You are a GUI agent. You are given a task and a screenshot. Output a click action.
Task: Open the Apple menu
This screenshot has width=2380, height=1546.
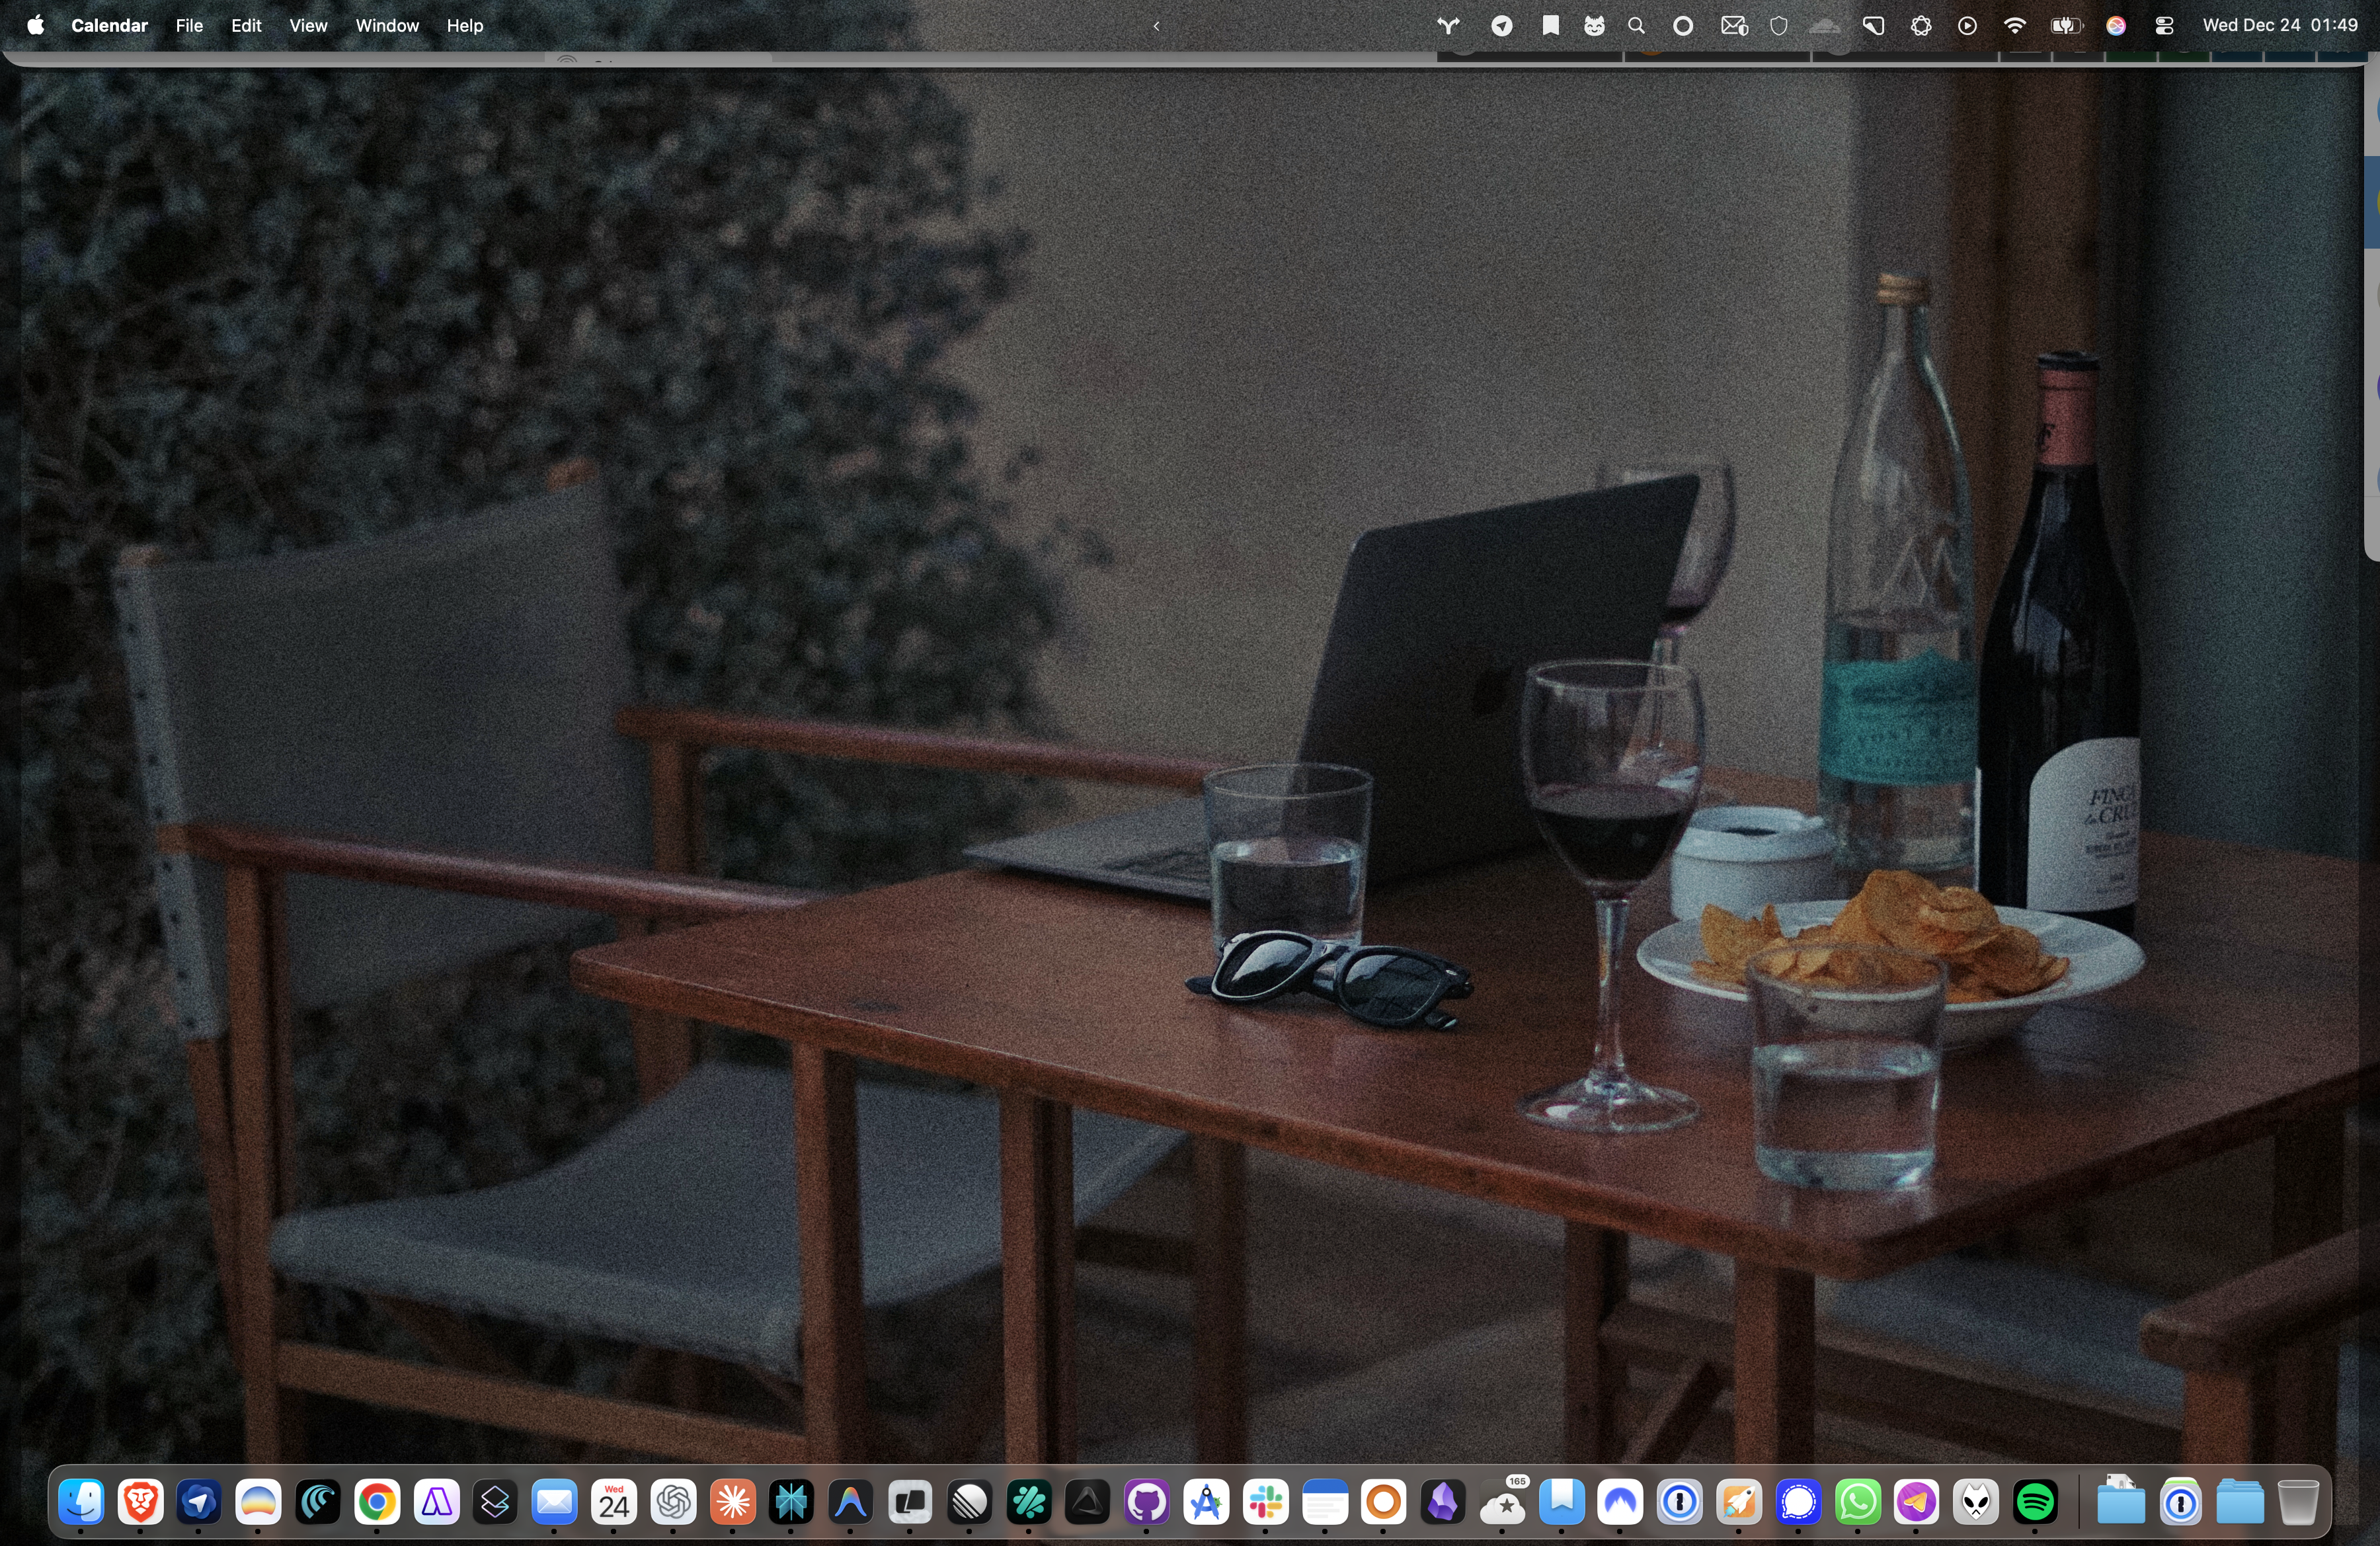(35, 26)
